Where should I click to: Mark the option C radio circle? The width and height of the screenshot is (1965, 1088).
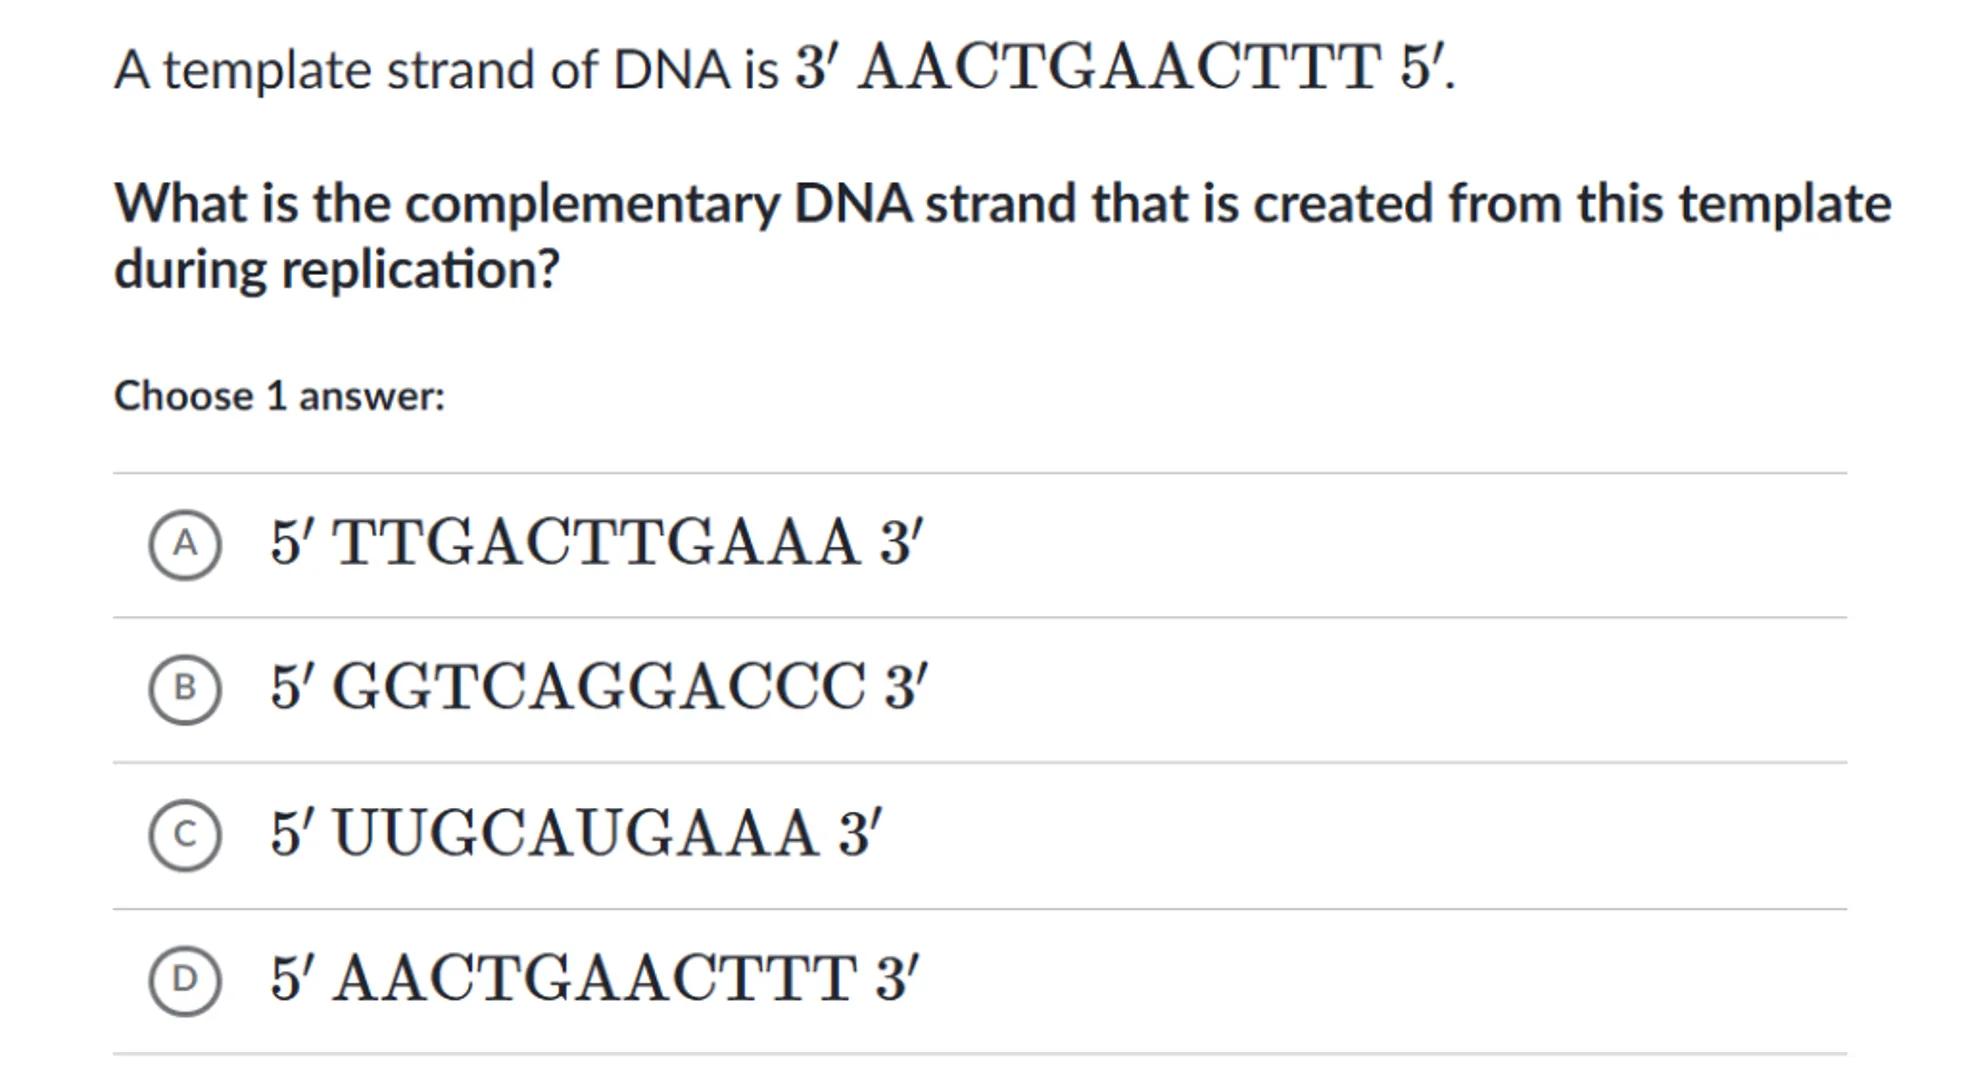(185, 835)
